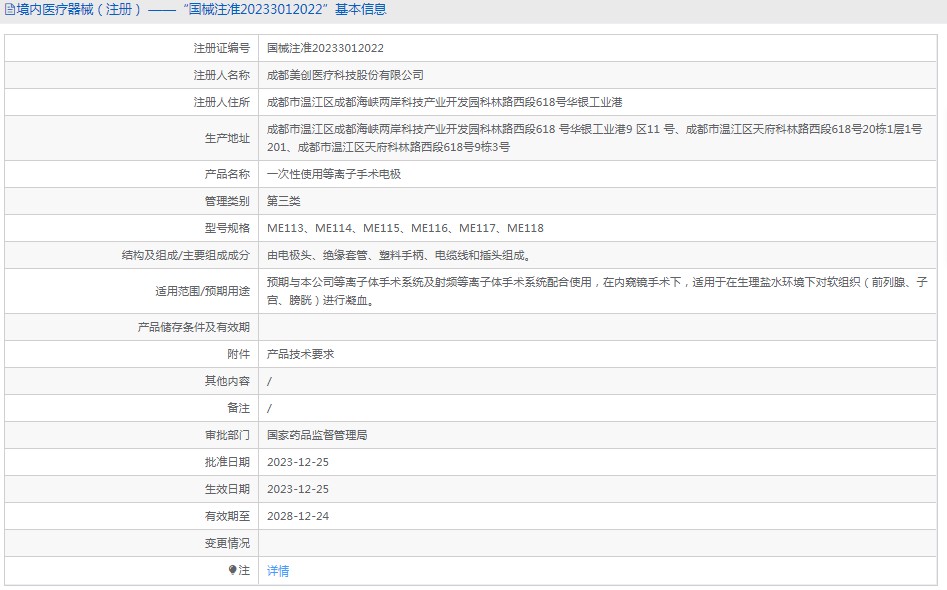The width and height of the screenshot is (947, 590).
Task: Open the 详情 link in the 注 row
Action: (278, 571)
